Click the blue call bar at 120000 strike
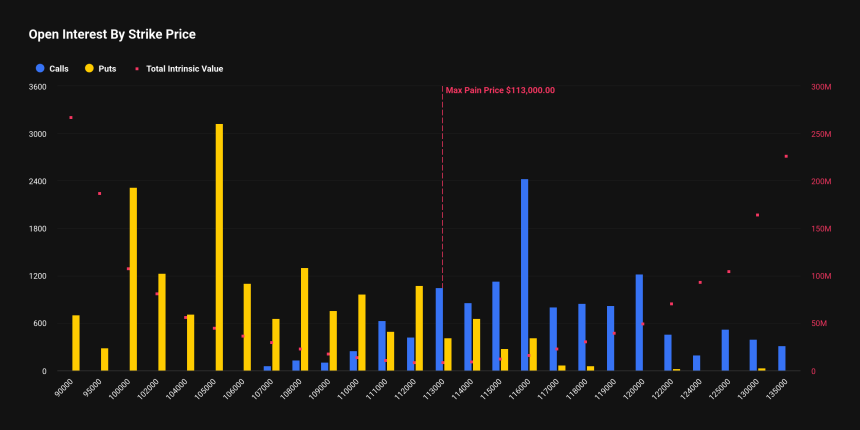The width and height of the screenshot is (860, 430). [639, 322]
